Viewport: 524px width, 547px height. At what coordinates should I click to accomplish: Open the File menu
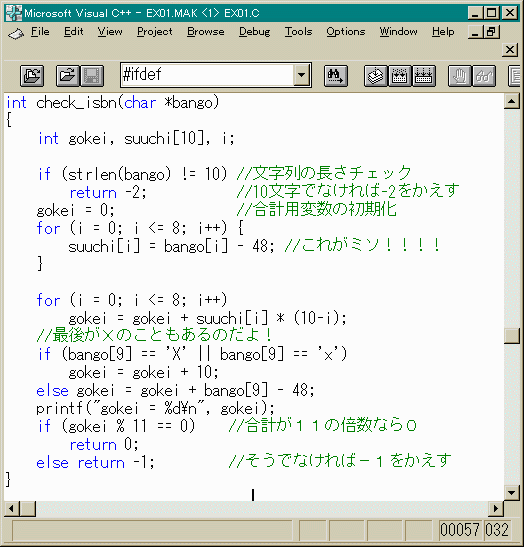40,32
